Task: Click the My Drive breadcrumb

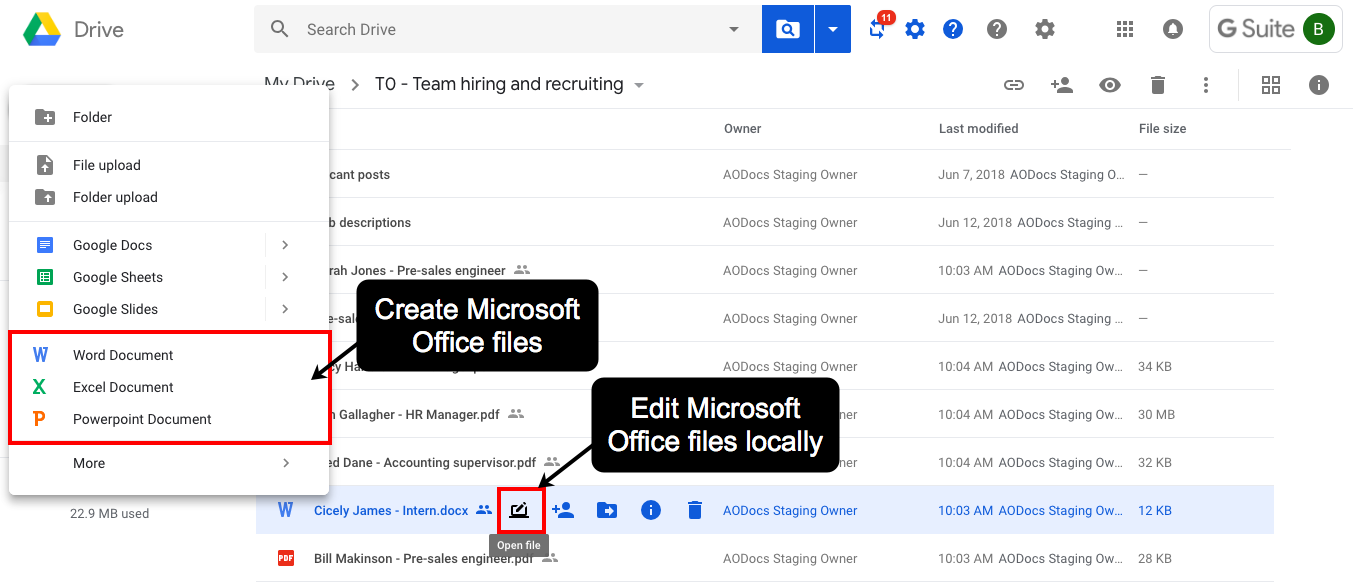Action: pyautogui.click(x=299, y=84)
